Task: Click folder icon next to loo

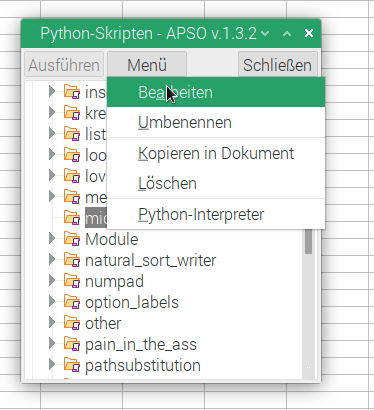Action: tap(72, 155)
